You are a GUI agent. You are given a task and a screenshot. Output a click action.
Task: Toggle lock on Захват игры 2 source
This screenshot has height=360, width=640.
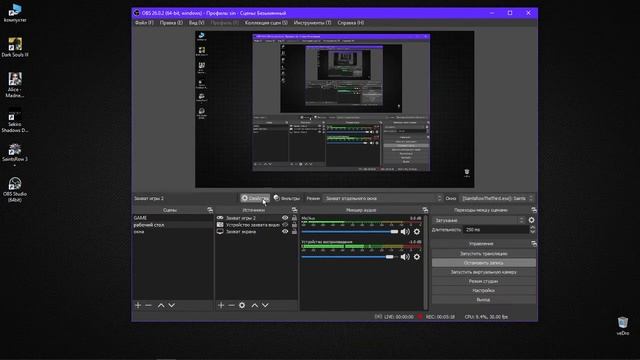point(294,218)
